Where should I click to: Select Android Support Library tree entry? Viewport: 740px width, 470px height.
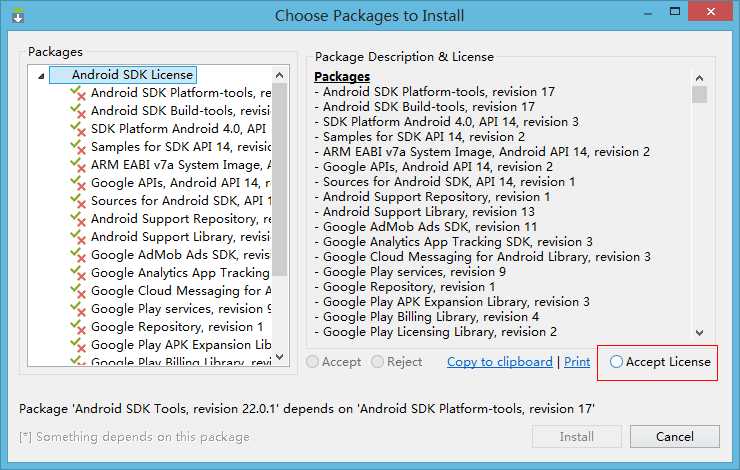(181, 236)
